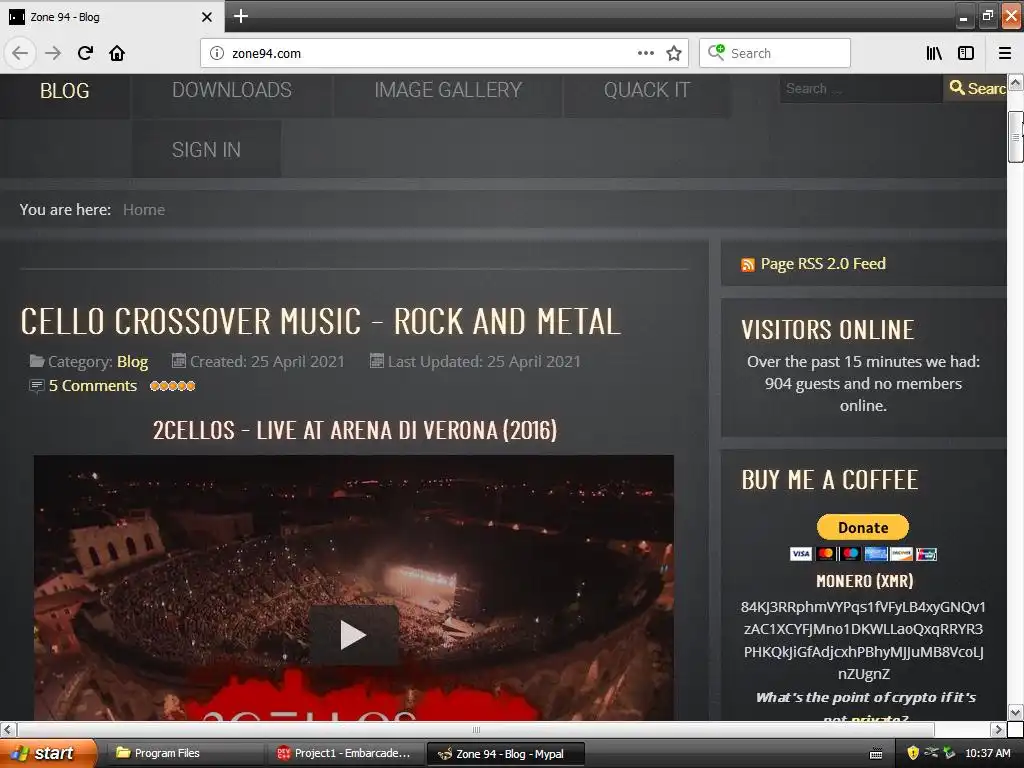This screenshot has height=768, width=1024.
Task: Open the Page RSS 2.0 Feed link
Action: (823, 264)
